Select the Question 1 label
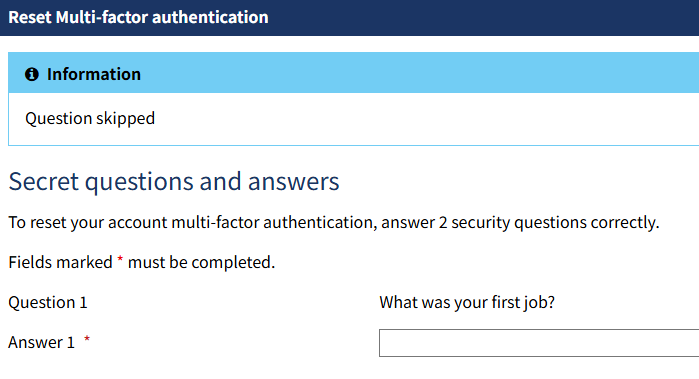 pos(48,303)
